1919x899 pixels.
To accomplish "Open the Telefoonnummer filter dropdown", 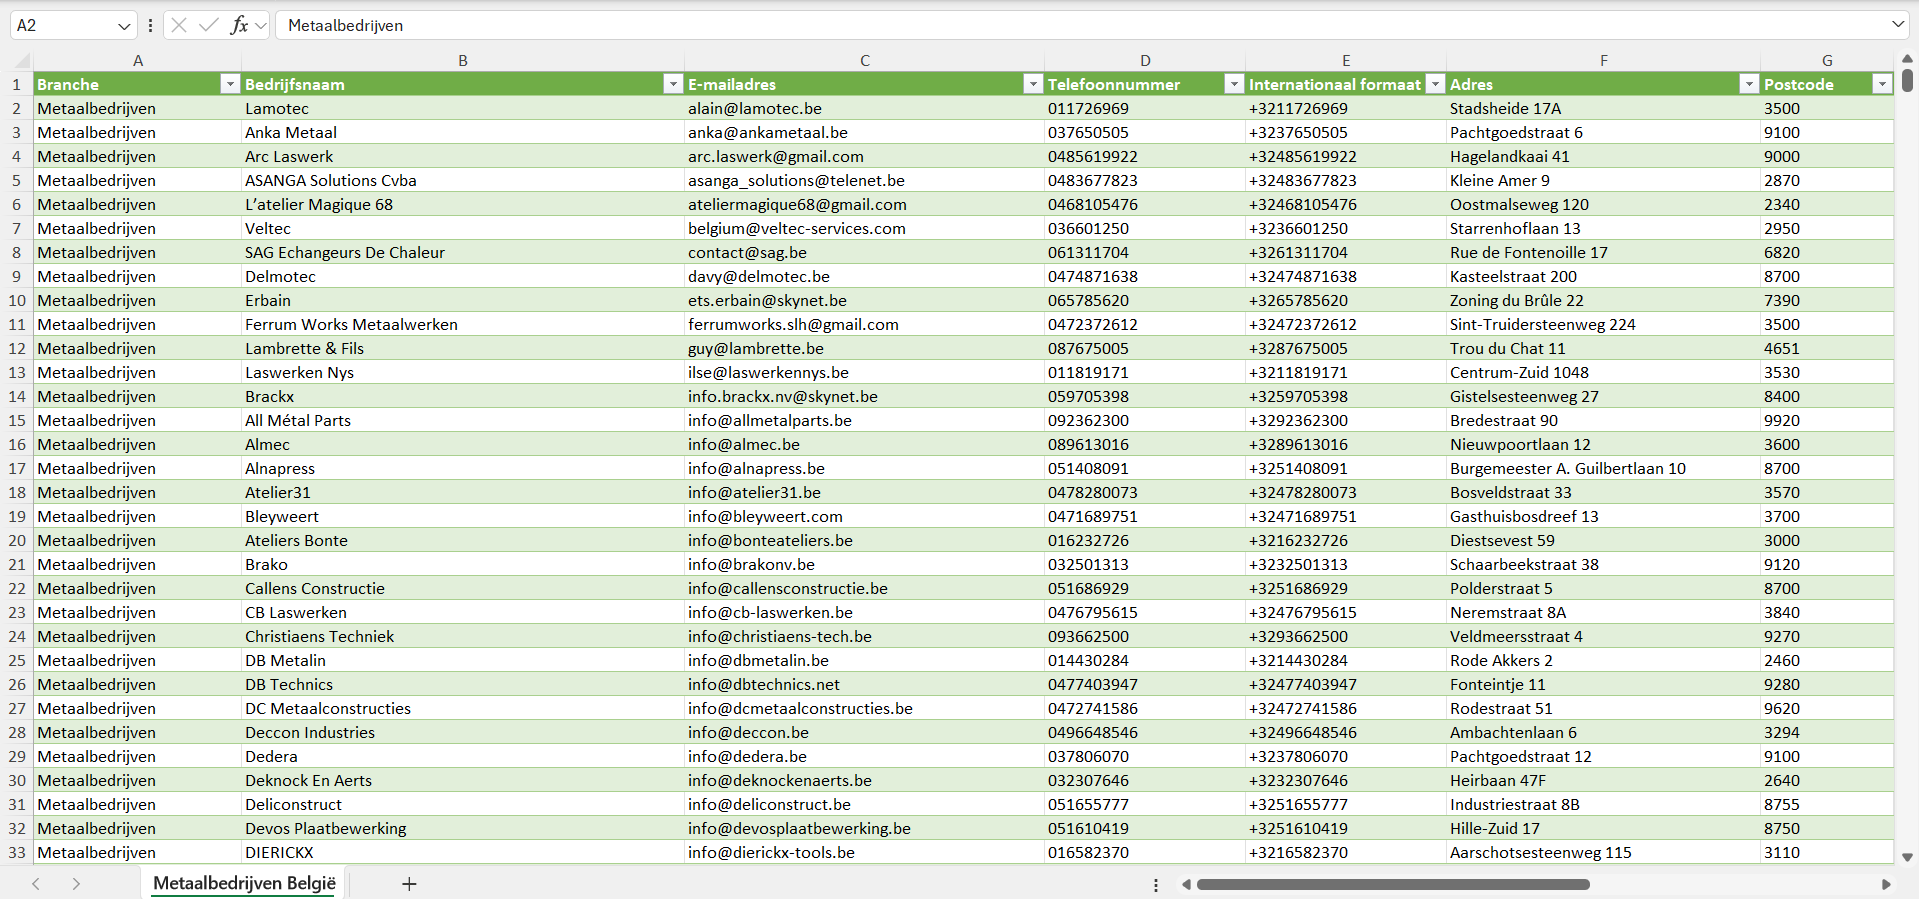I will pyautogui.click(x=1234, y=85).
